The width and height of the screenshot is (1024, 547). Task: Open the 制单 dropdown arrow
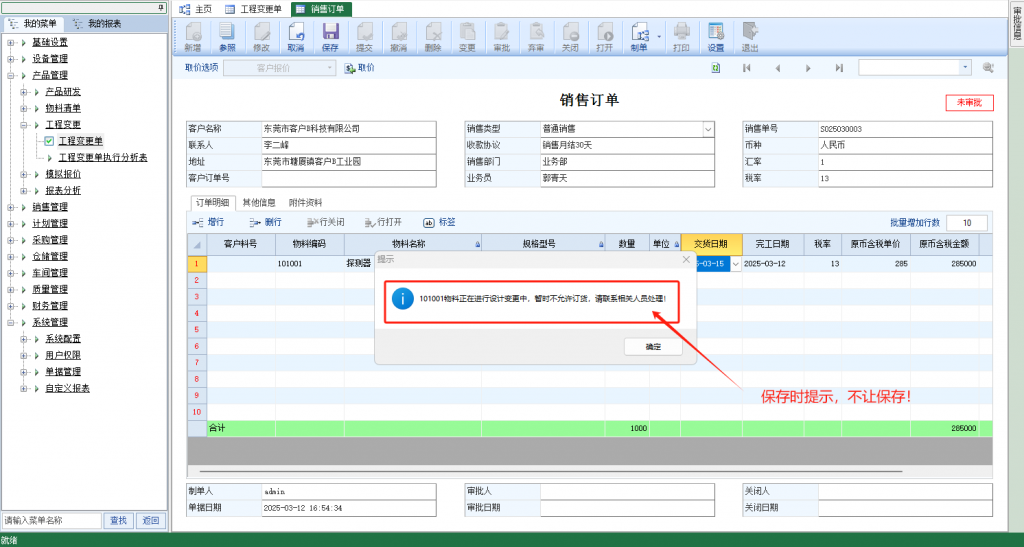coord(659,37)
